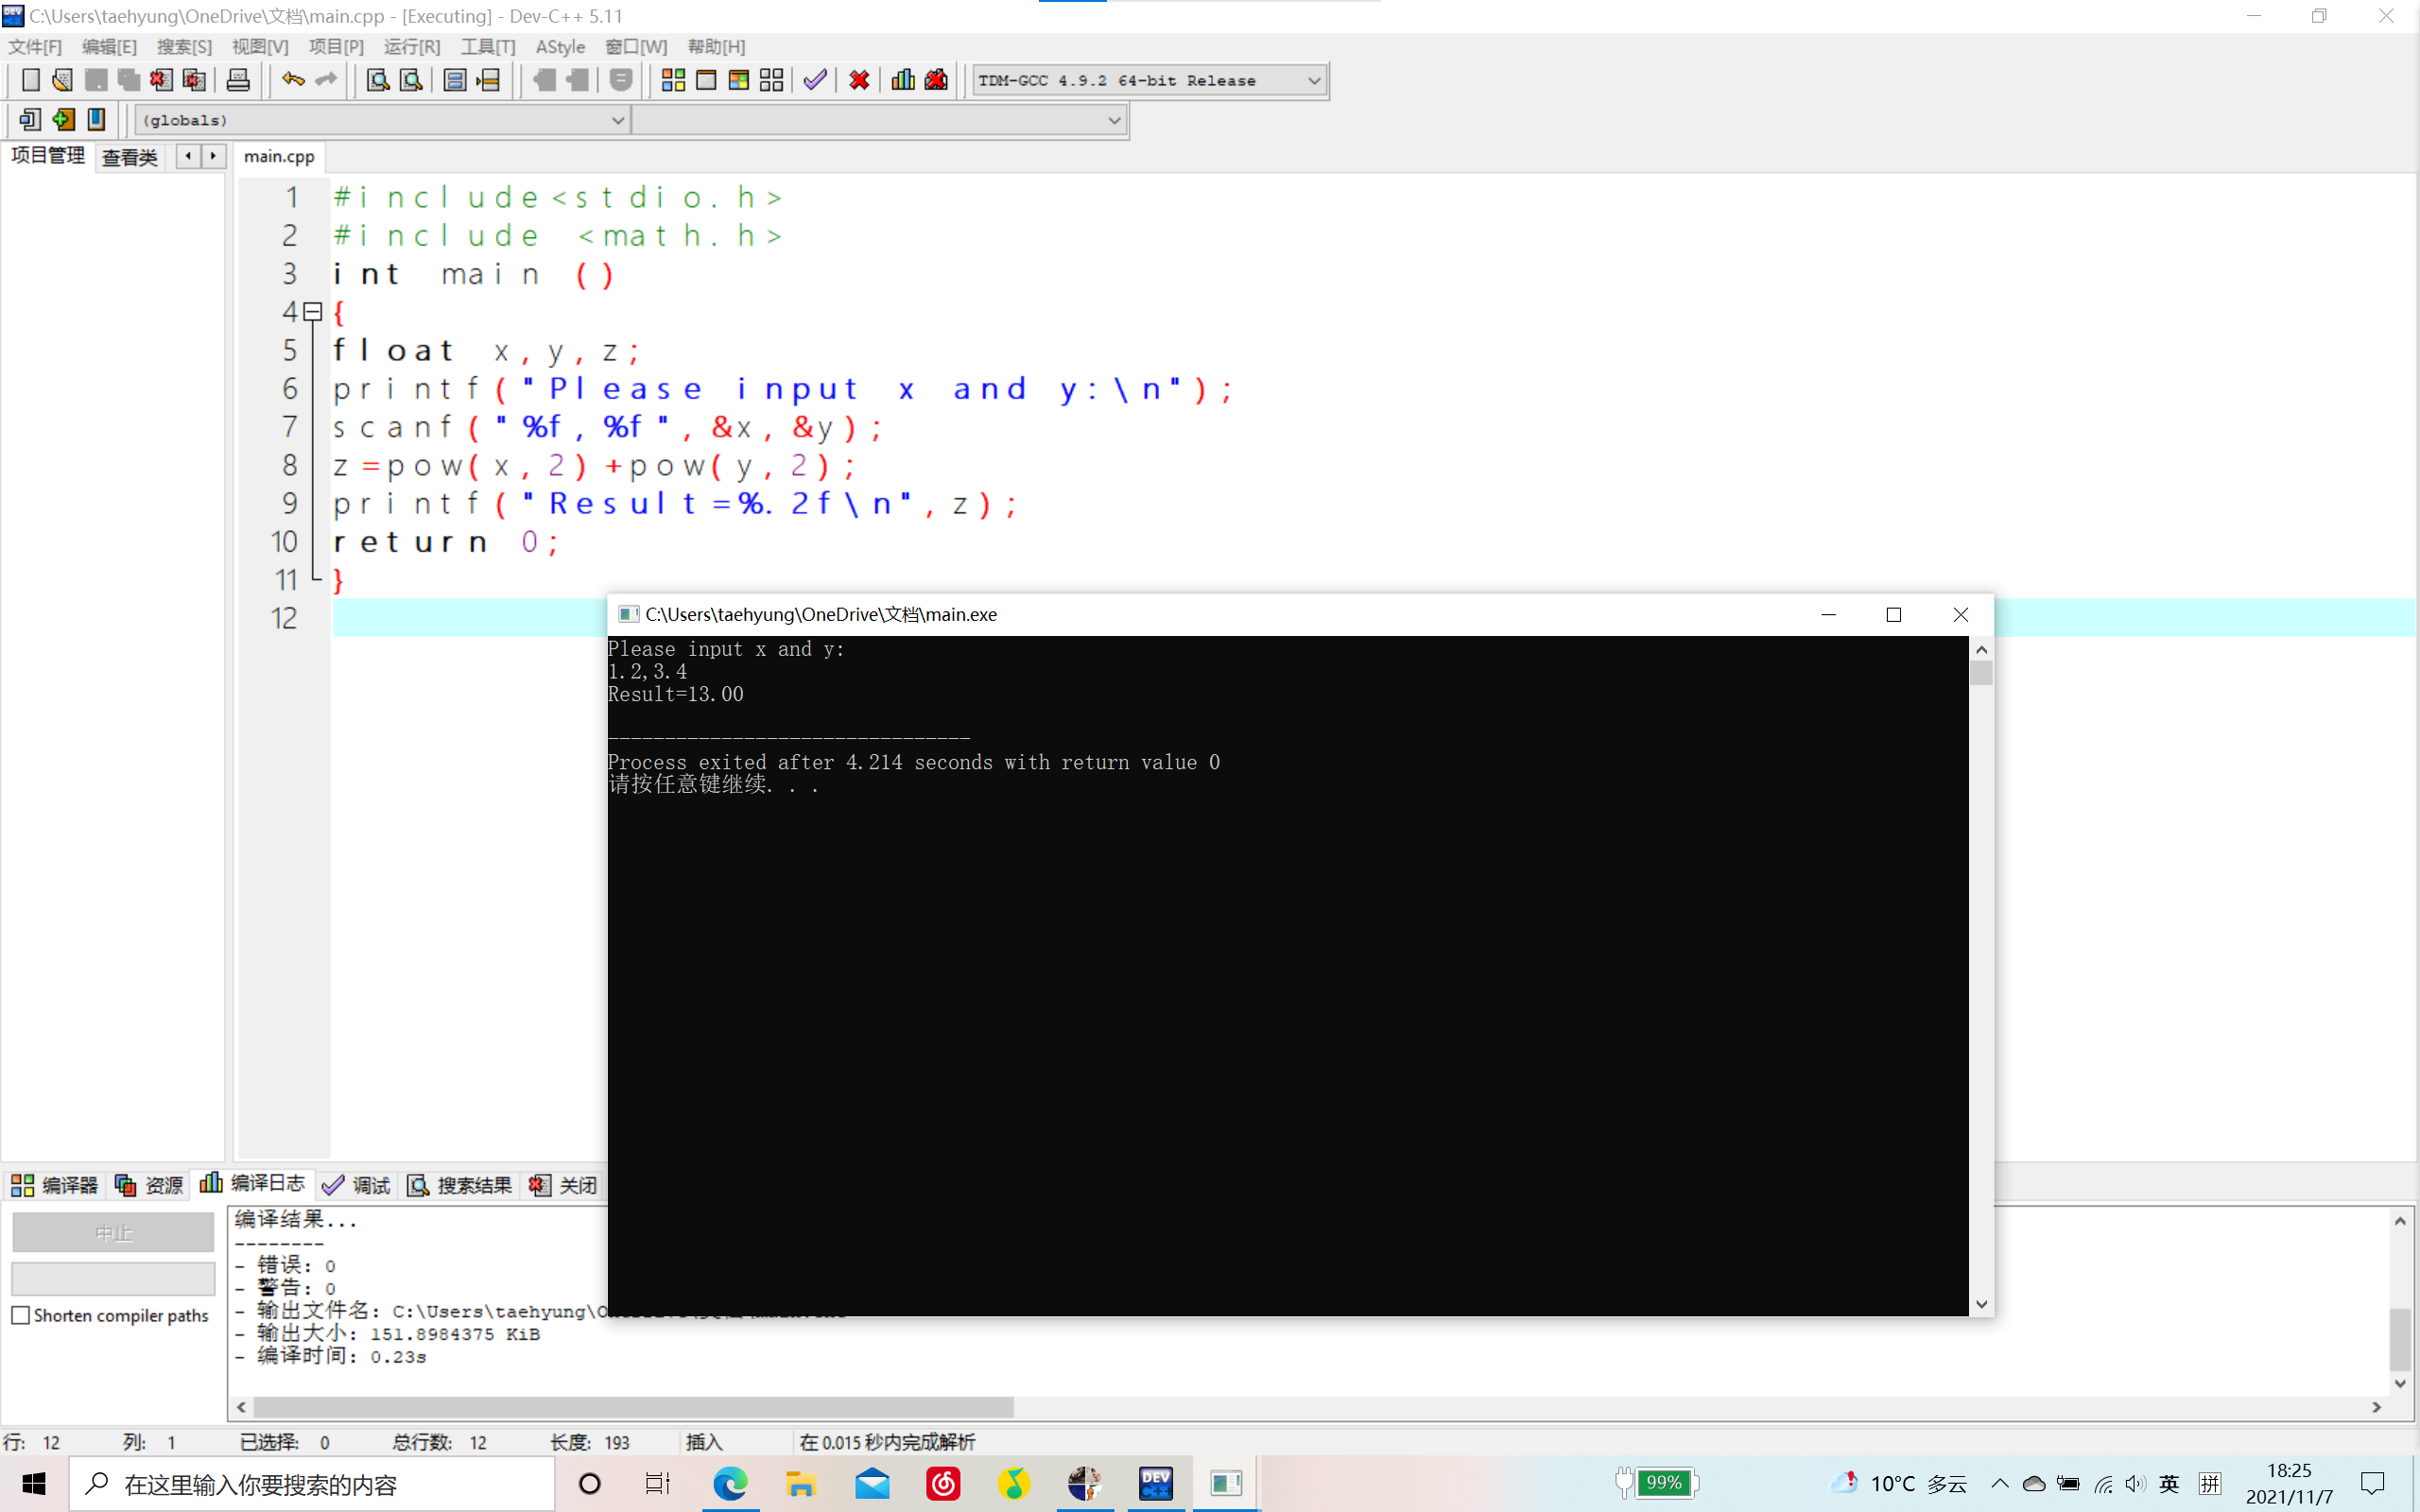Open Dev-C++ from the Windows taskbar
Viewport: 2420px width, 1512px height.
click(1155, 1484)
